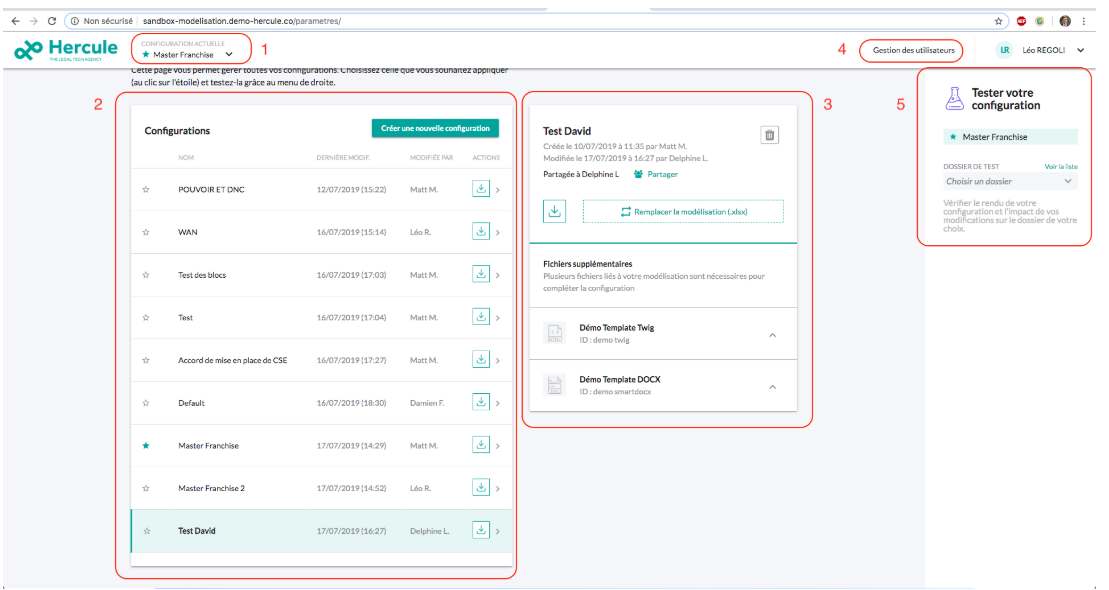Download Accord de mise en place de CSE
The width and height of the screenshot is (1109, 590).
click(x=481, y=359)
